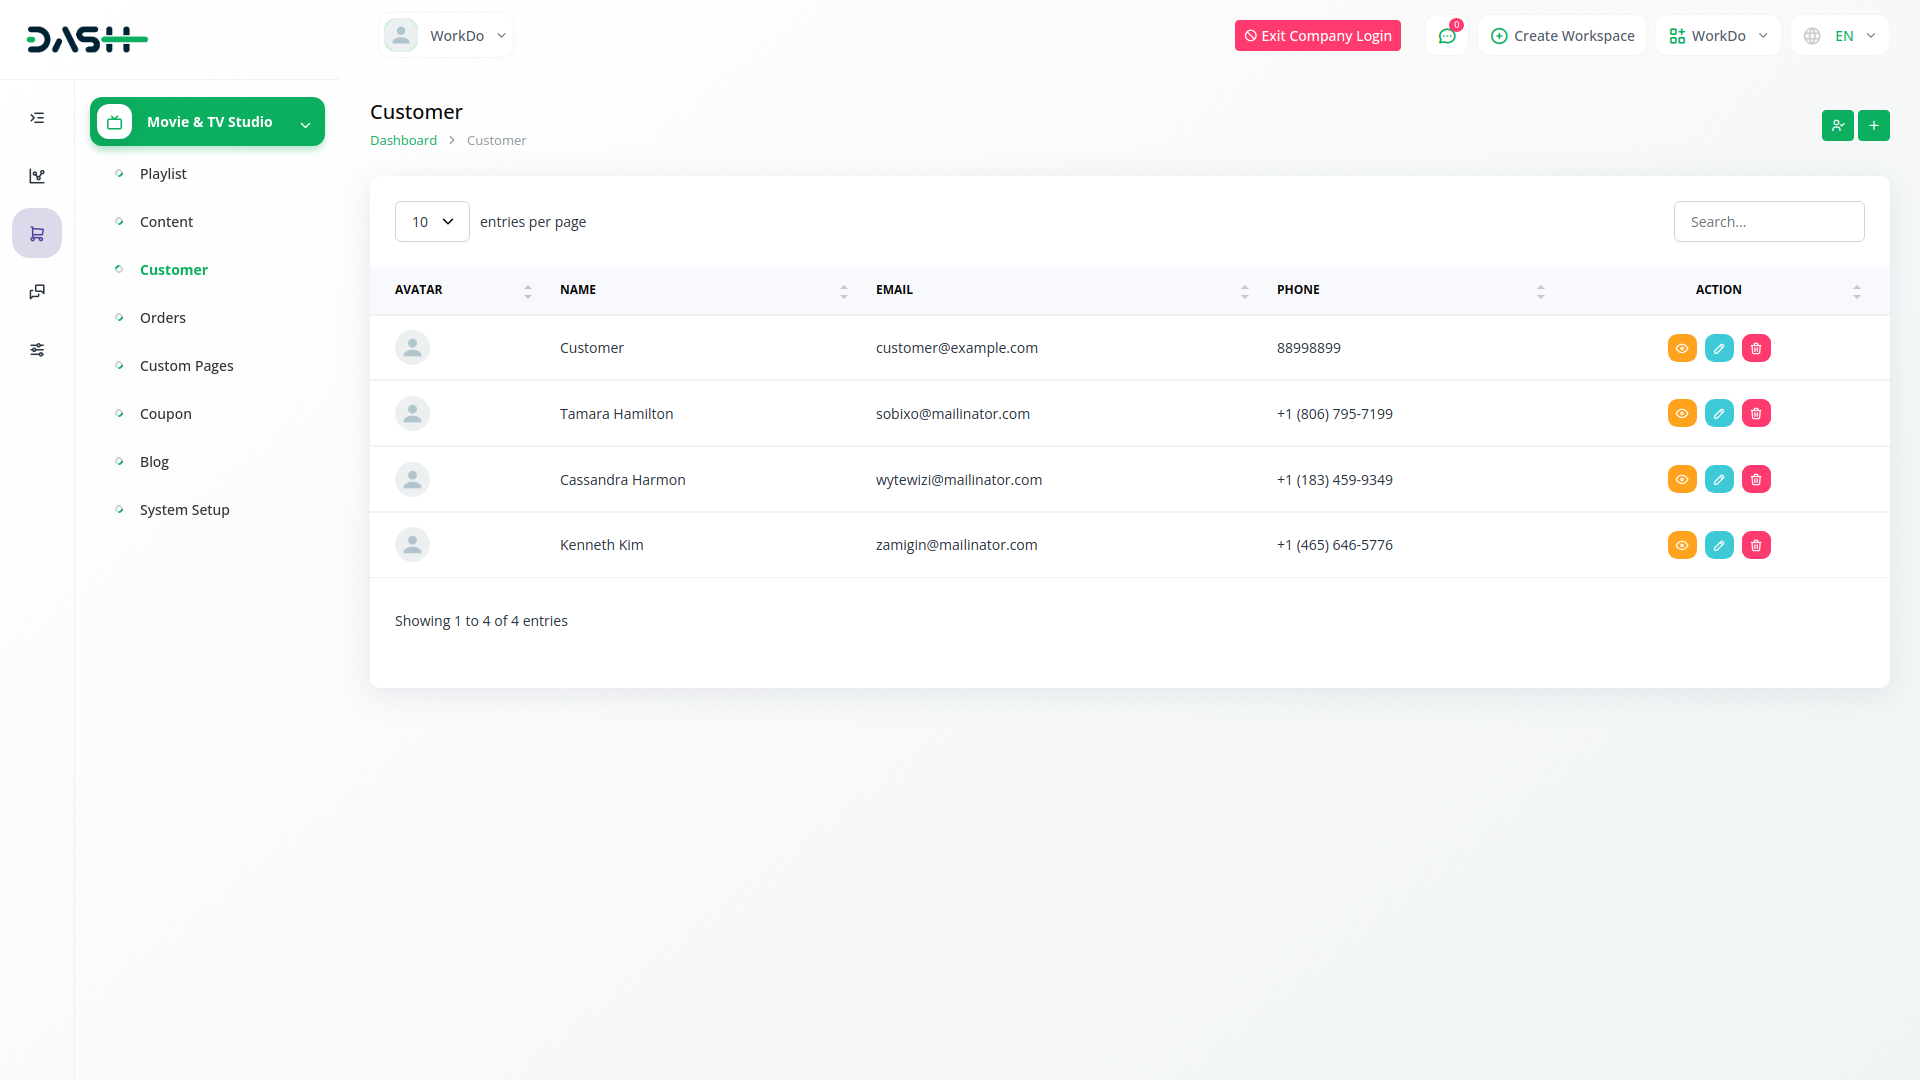Click the shopping cart sidebar icon

click(x=37, y=234)
